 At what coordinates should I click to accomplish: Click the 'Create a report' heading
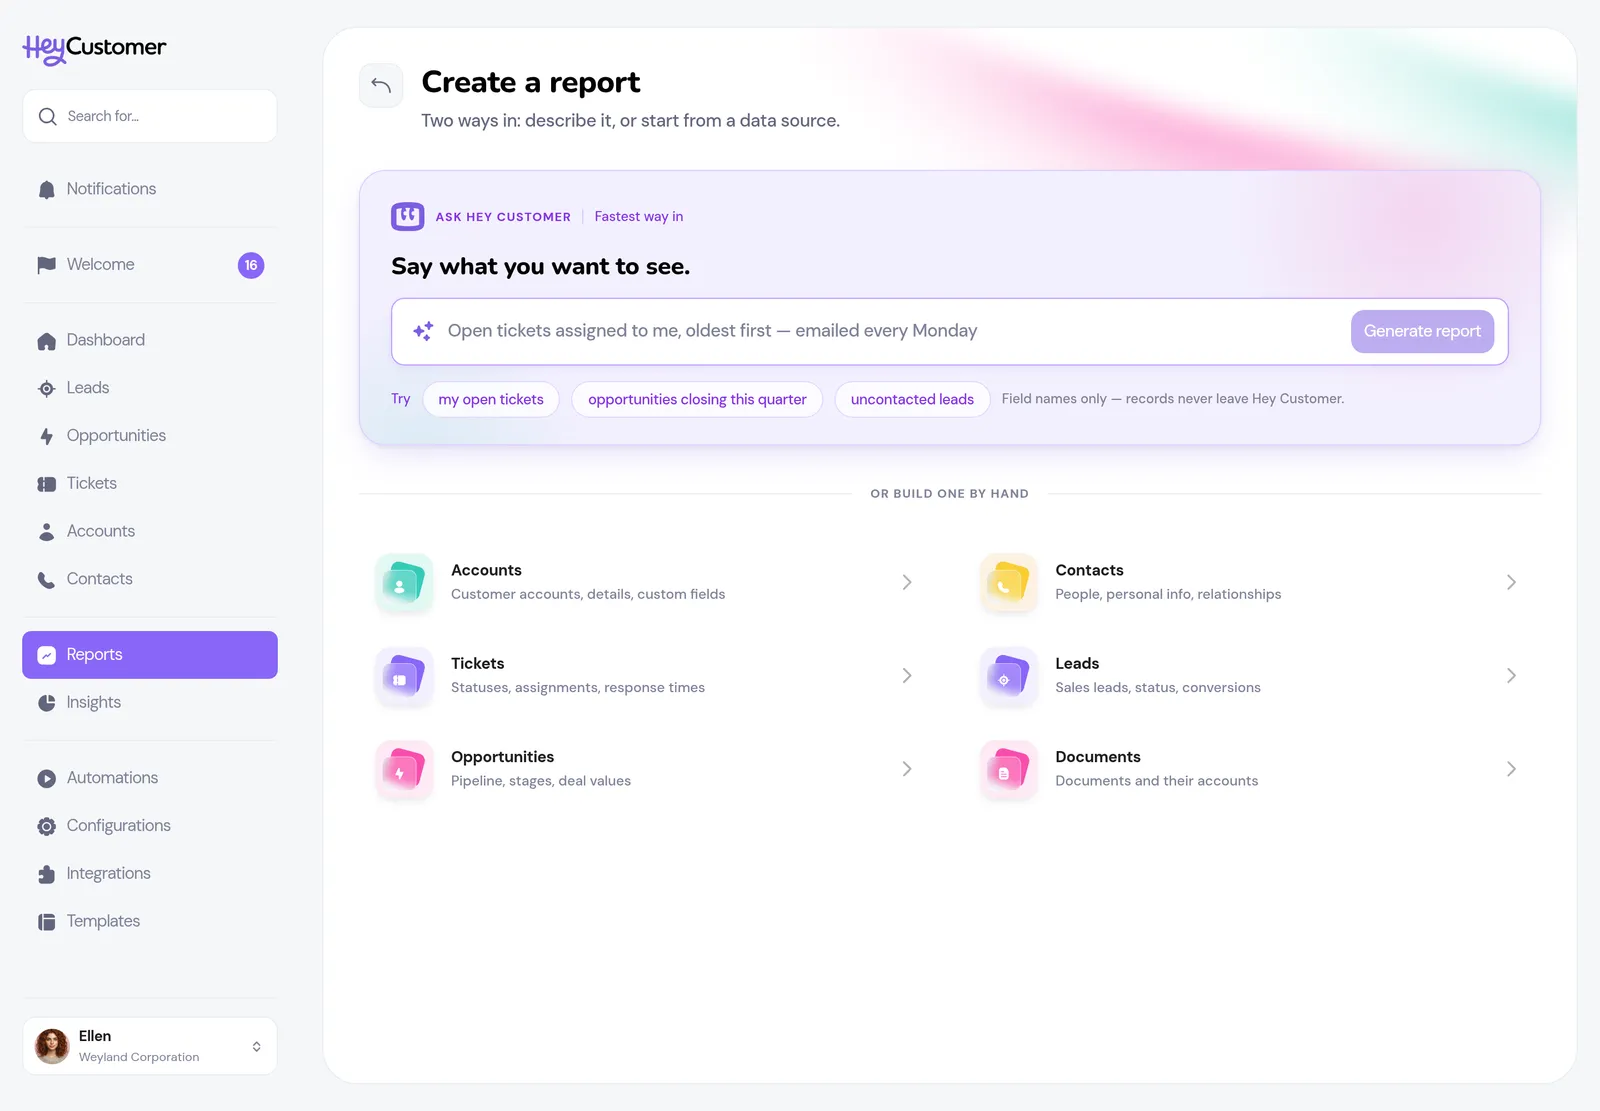[x=531, y=82]
